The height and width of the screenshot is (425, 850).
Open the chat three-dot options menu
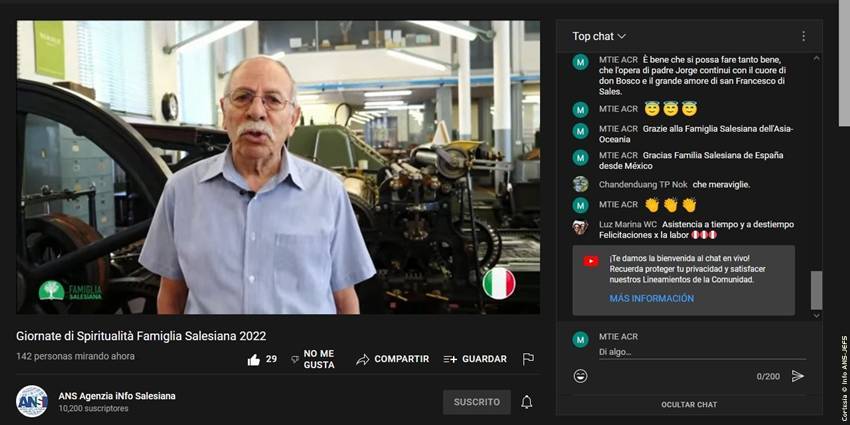[x=803, y=36]
